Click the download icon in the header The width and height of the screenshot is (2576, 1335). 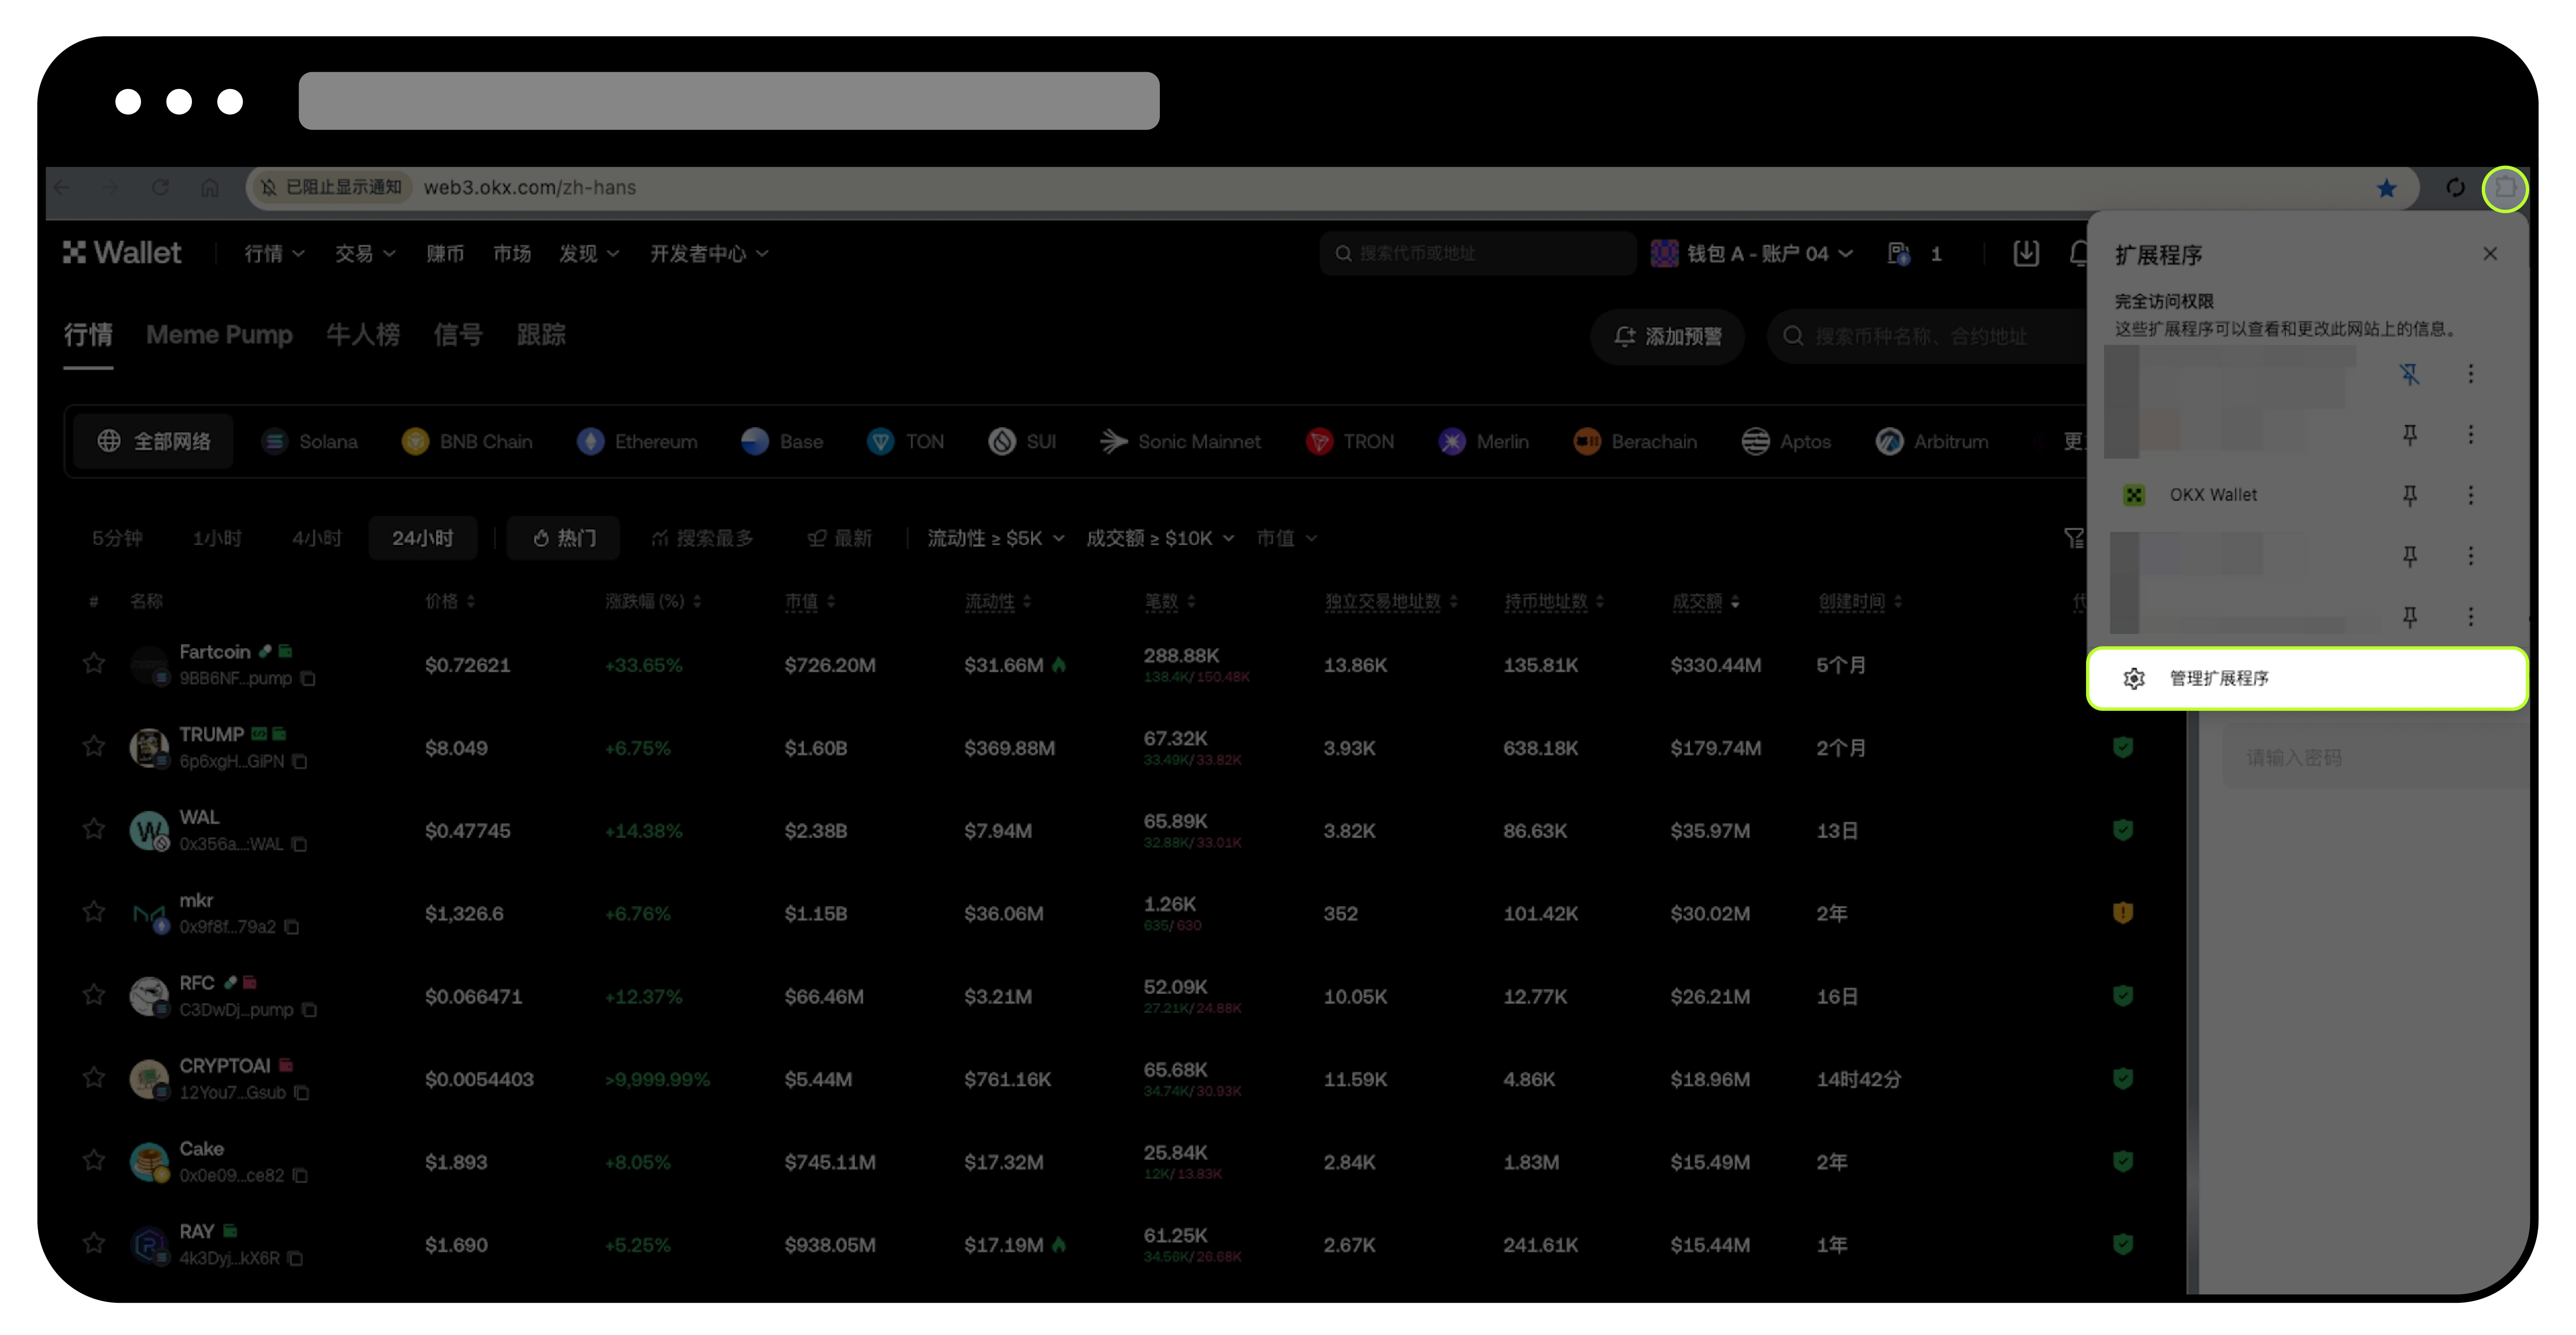(2025, 253)
